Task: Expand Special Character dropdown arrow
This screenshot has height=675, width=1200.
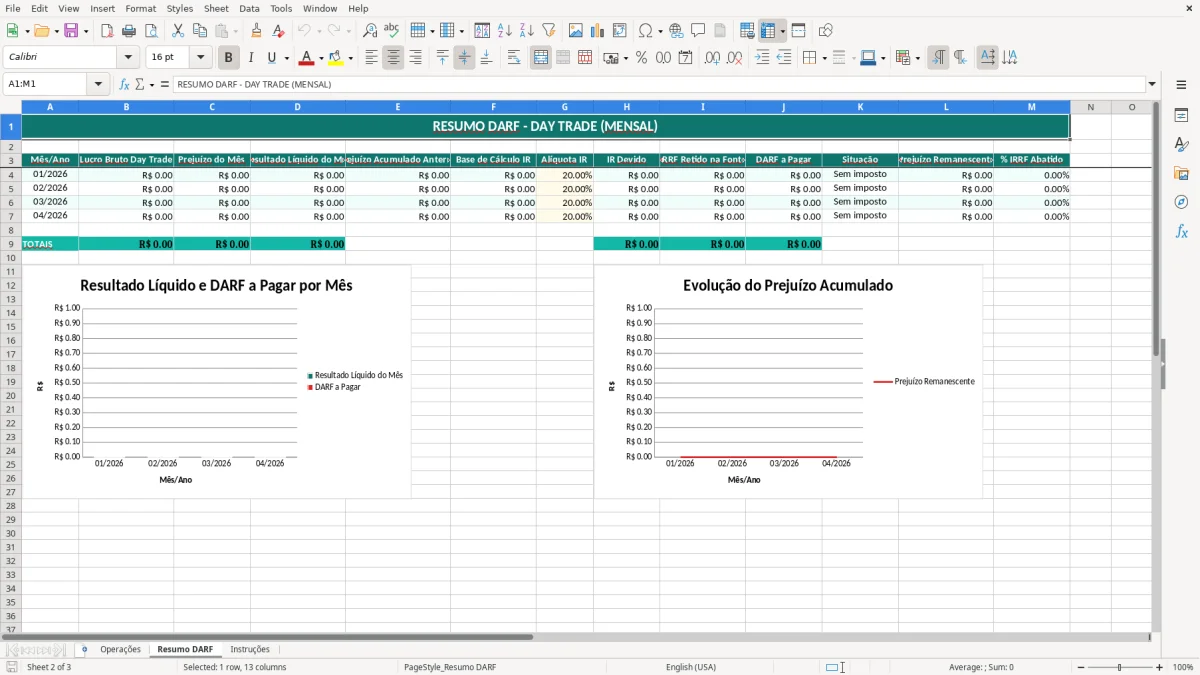Action: (659, 31)
